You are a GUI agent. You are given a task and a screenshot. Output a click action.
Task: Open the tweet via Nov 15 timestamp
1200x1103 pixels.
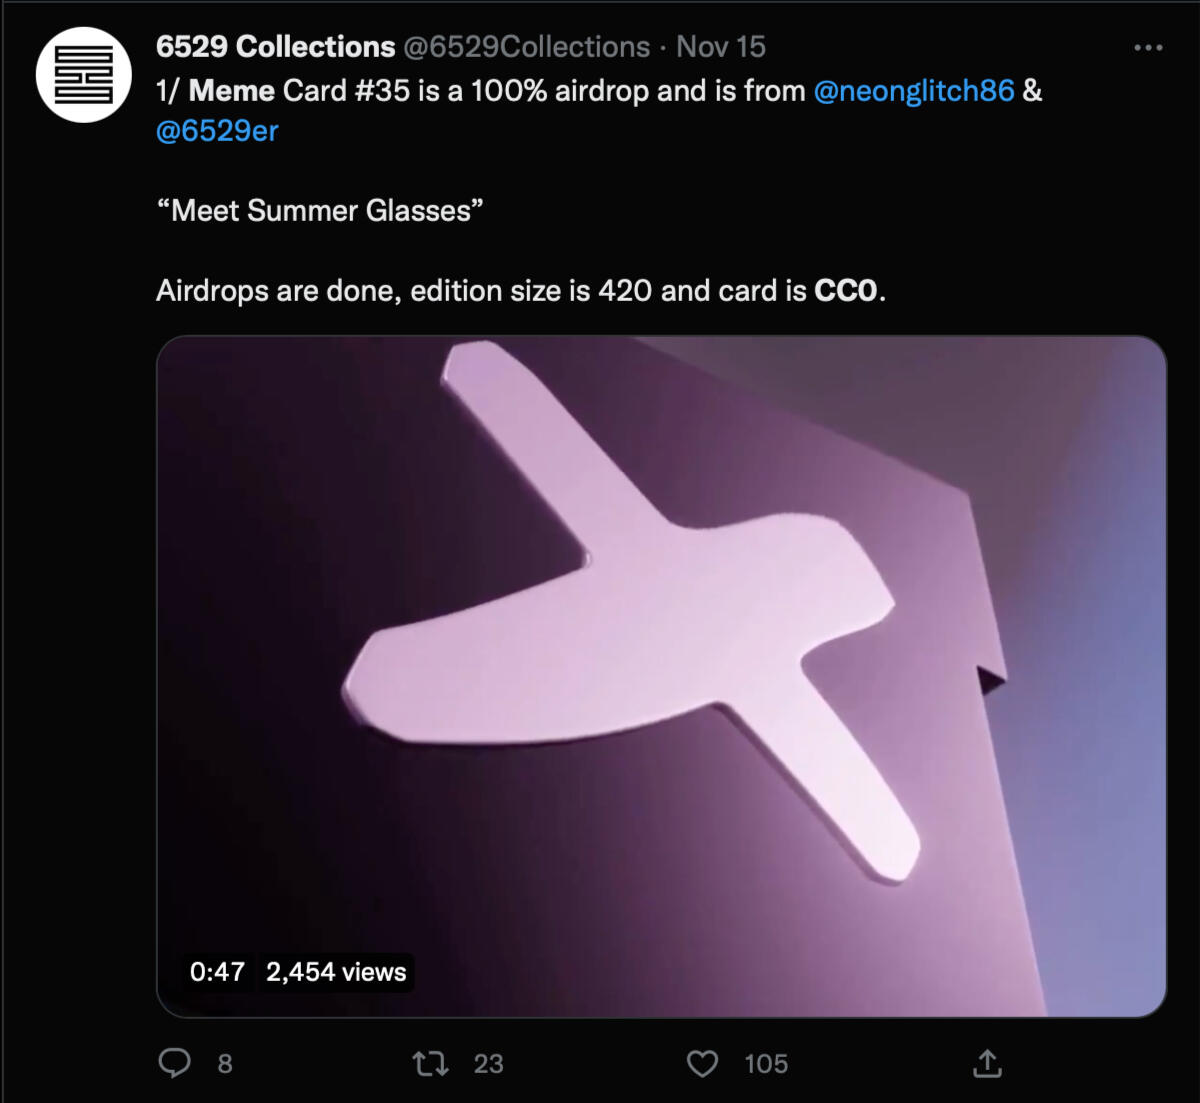point(720,47)
